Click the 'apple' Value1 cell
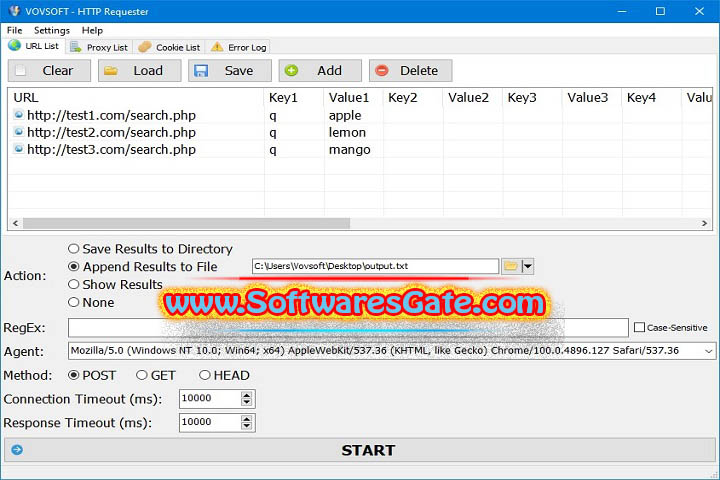Viewport: 720px width, 480px height. (x=345, y=115)
